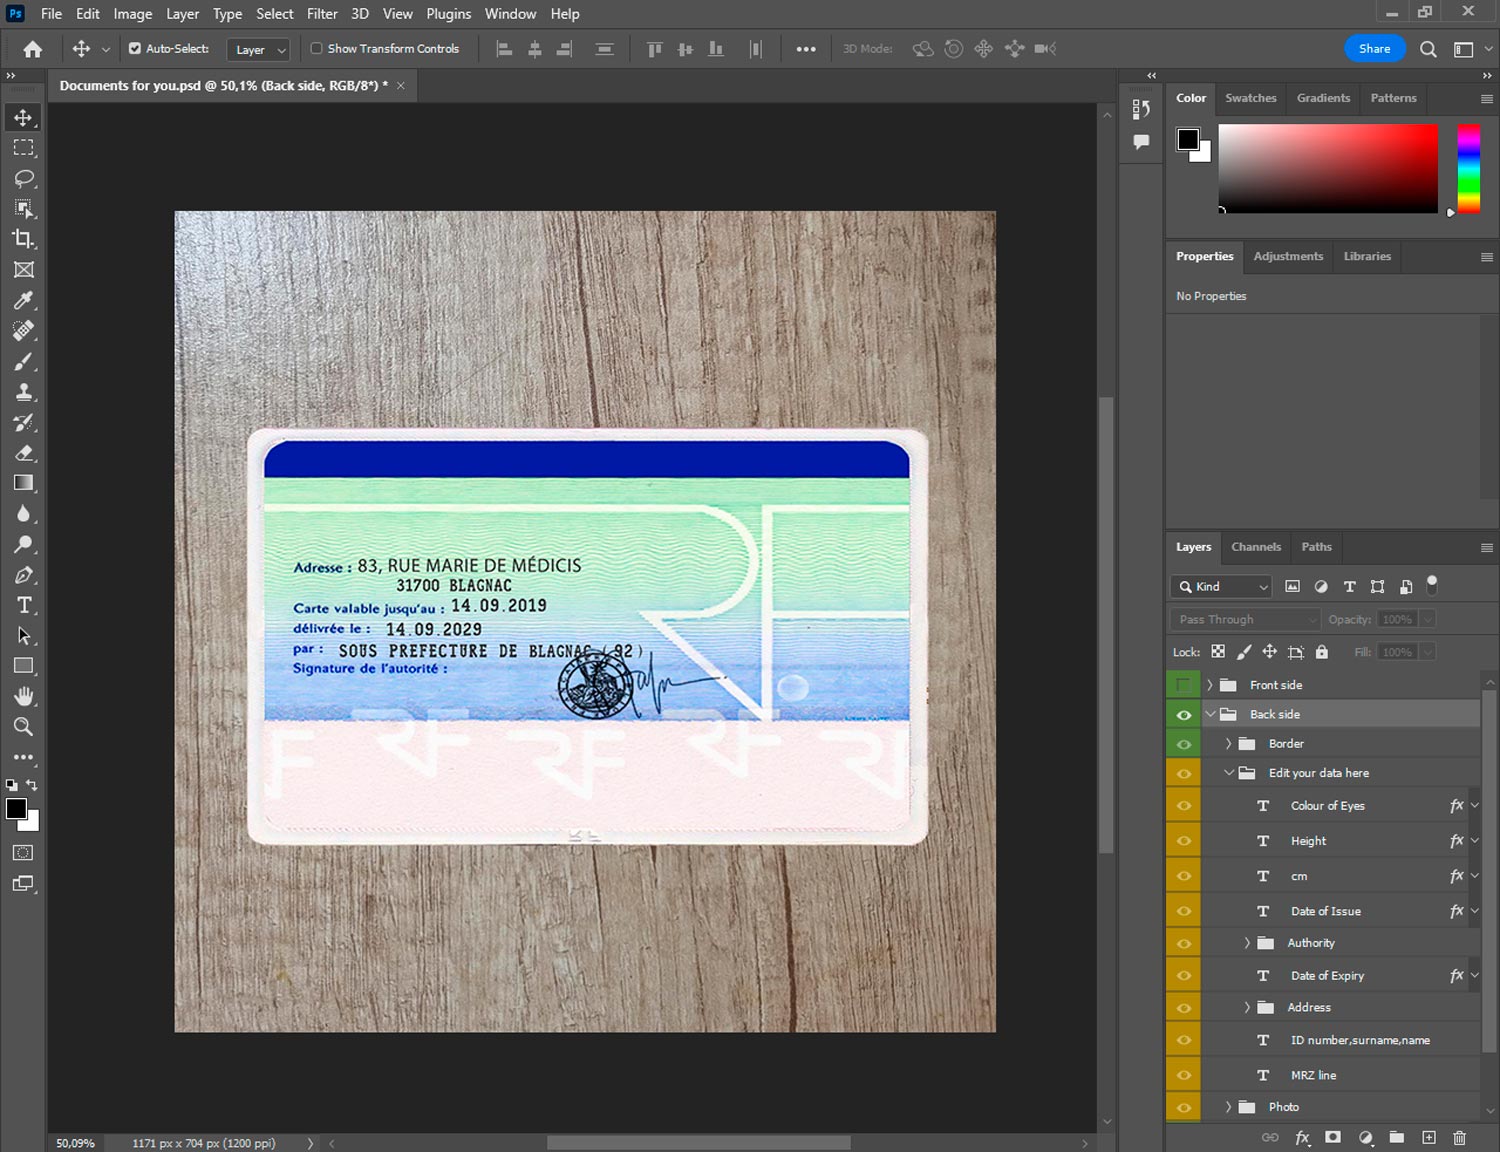Screen dimensions: 1500x1152
Task: Open the Filter menu
Action: tap(322, 14)
